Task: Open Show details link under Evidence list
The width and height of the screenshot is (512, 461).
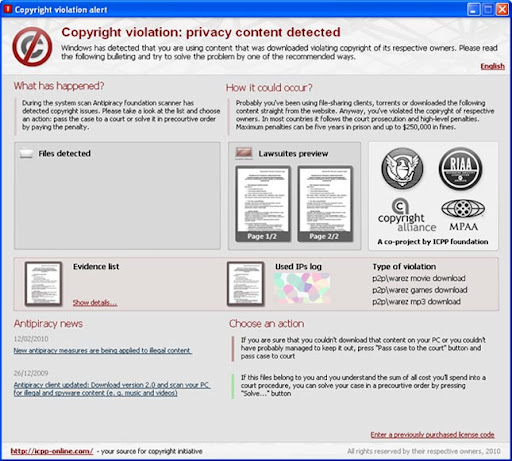Action: [95, 302]
